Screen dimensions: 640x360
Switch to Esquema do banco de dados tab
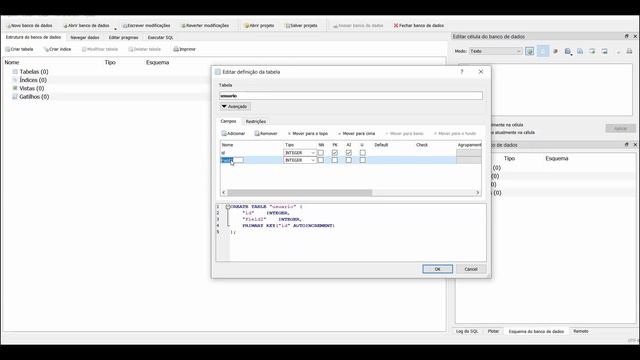click(x=536, y=331)
